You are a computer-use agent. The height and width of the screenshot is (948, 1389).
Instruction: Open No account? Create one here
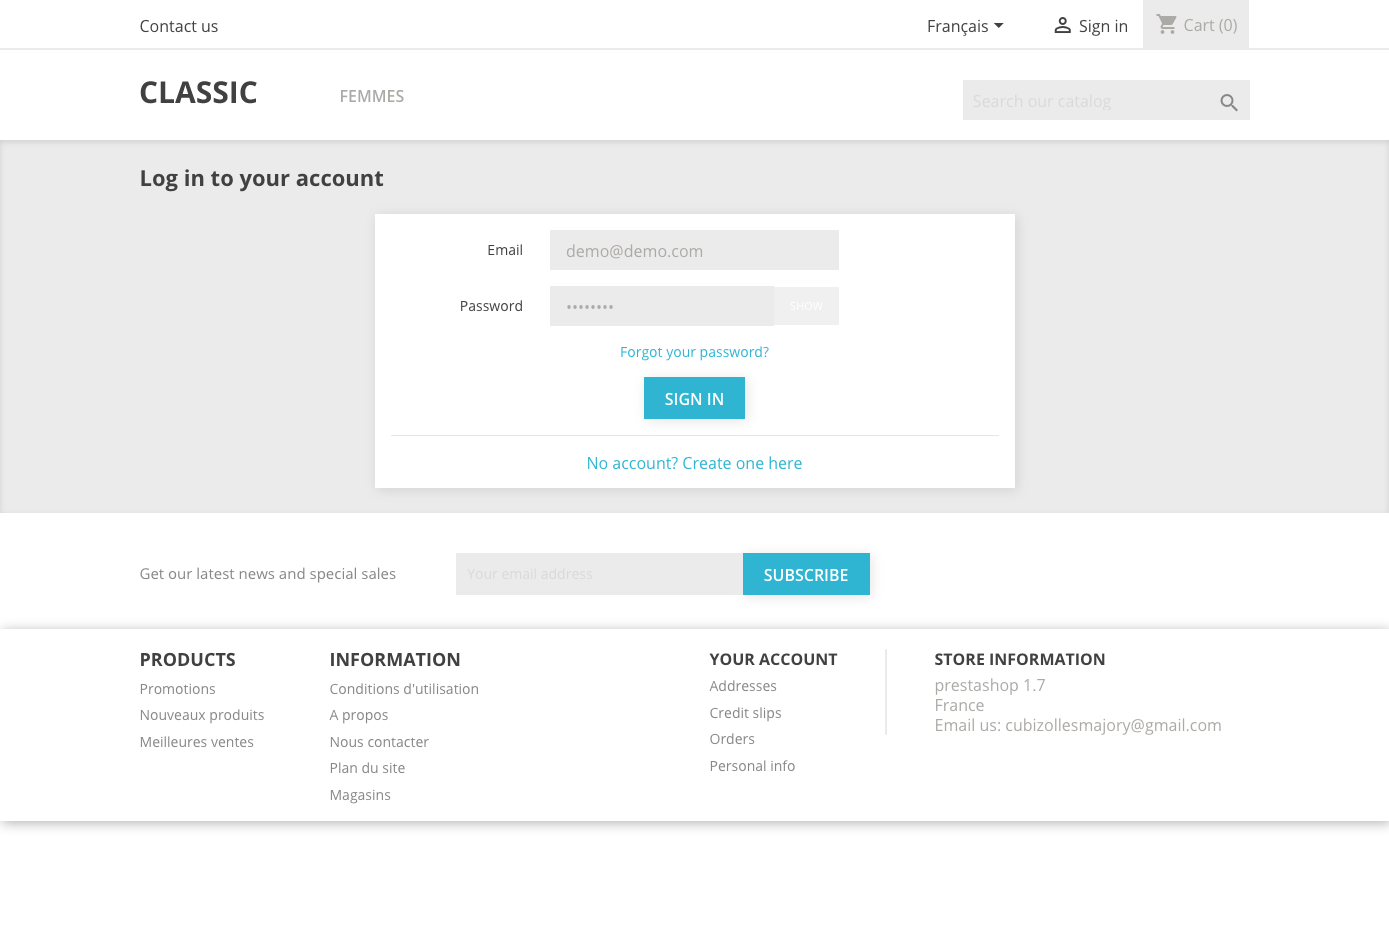pyautogui.click(x=694, y=463)
